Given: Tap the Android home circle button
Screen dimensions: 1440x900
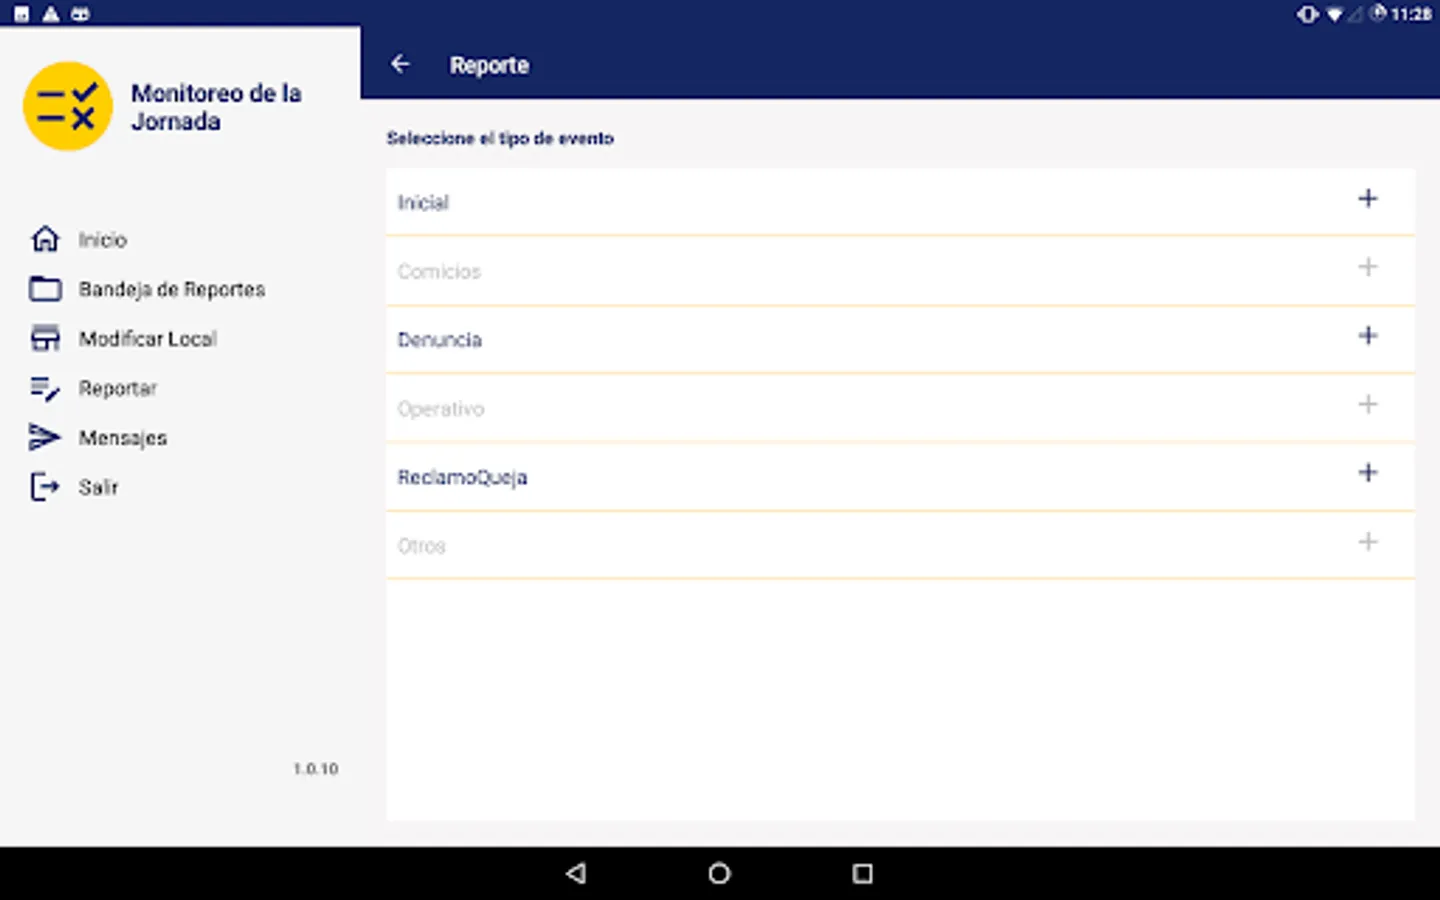Looking at the screenshot, I should [719, 873].
